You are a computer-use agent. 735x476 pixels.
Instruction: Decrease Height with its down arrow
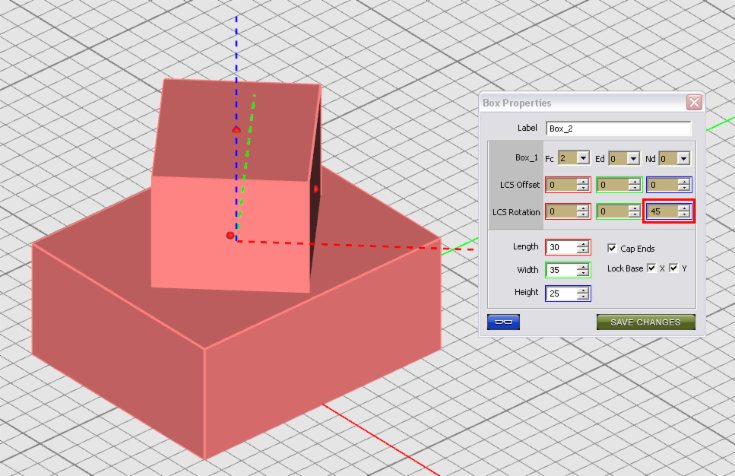click(x=583, y=297)
